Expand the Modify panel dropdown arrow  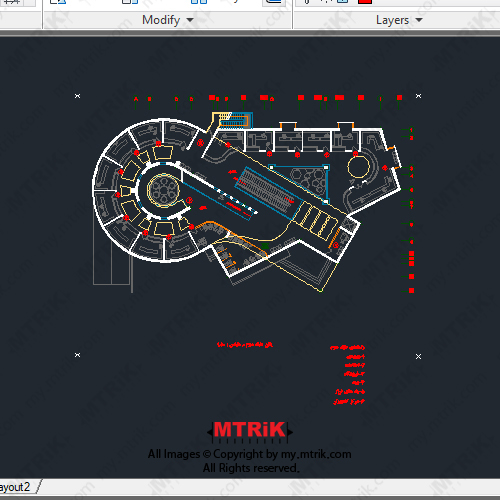(190, 20)
